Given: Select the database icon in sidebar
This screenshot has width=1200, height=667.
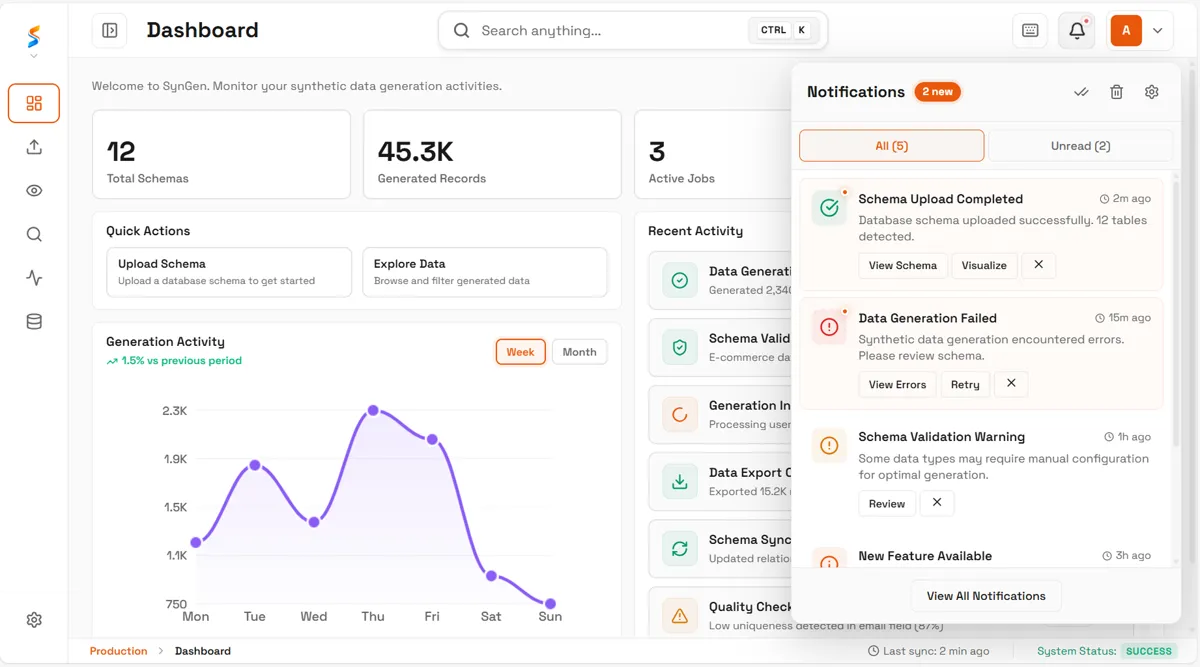Looking at the screenshot, I should [x=34, y=322].
